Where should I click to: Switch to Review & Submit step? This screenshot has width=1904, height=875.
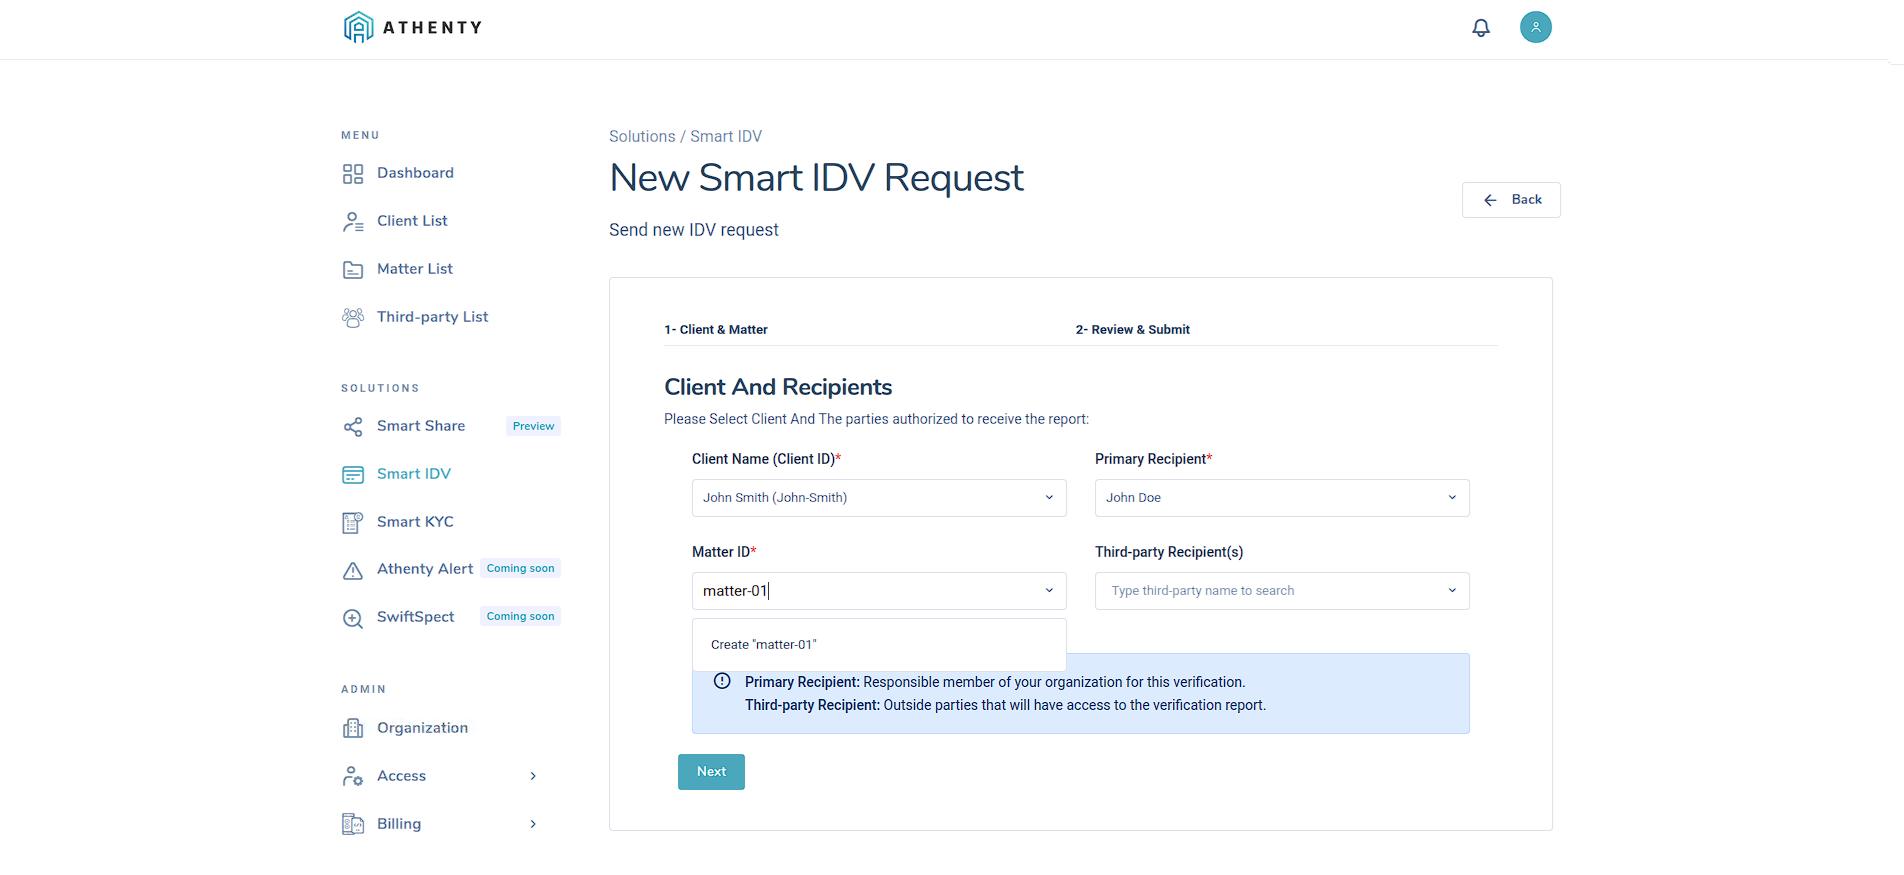click(1132, 330)
